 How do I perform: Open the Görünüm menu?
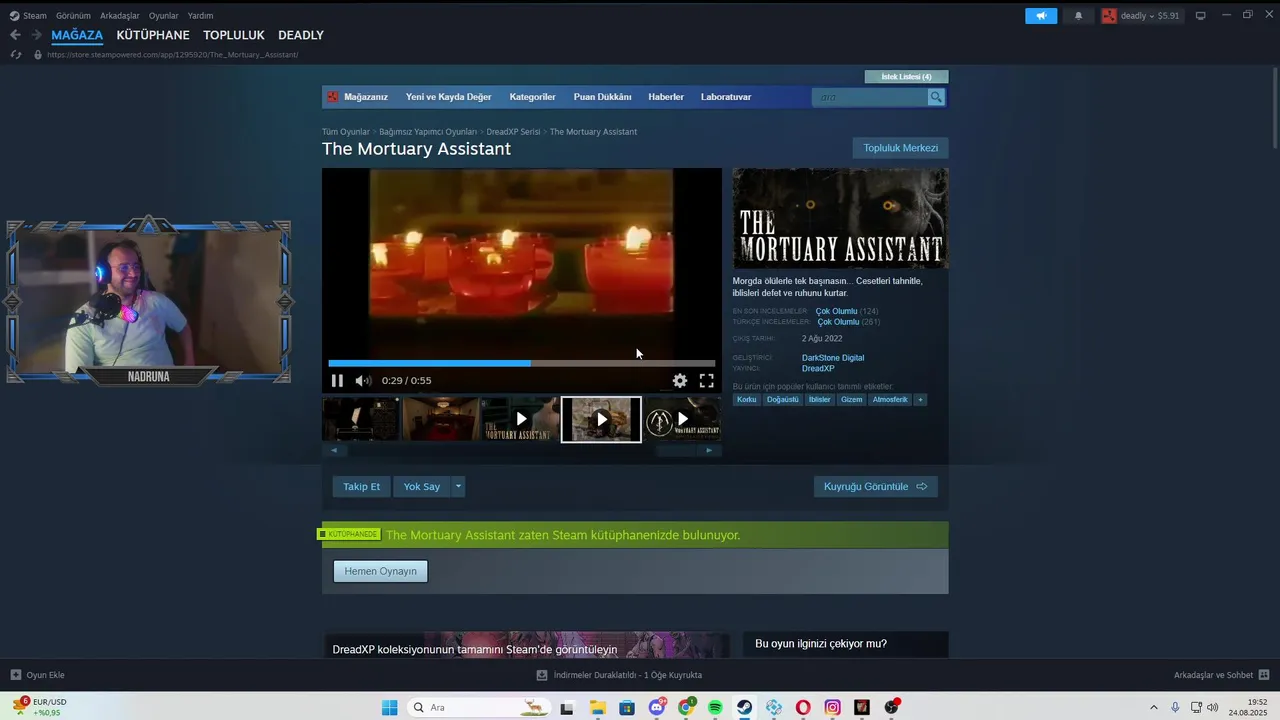(x=73, y=16)
